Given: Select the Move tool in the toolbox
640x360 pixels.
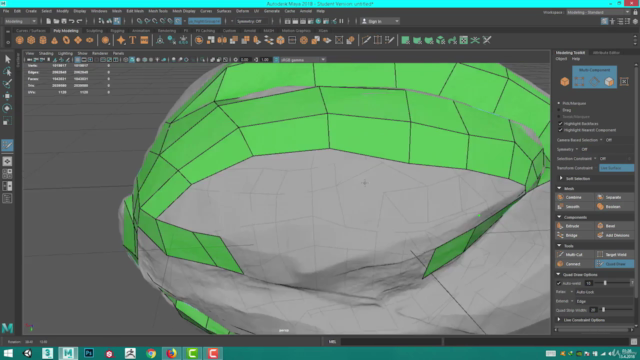Looking at the screenshot, I should [x=7, y=96].
